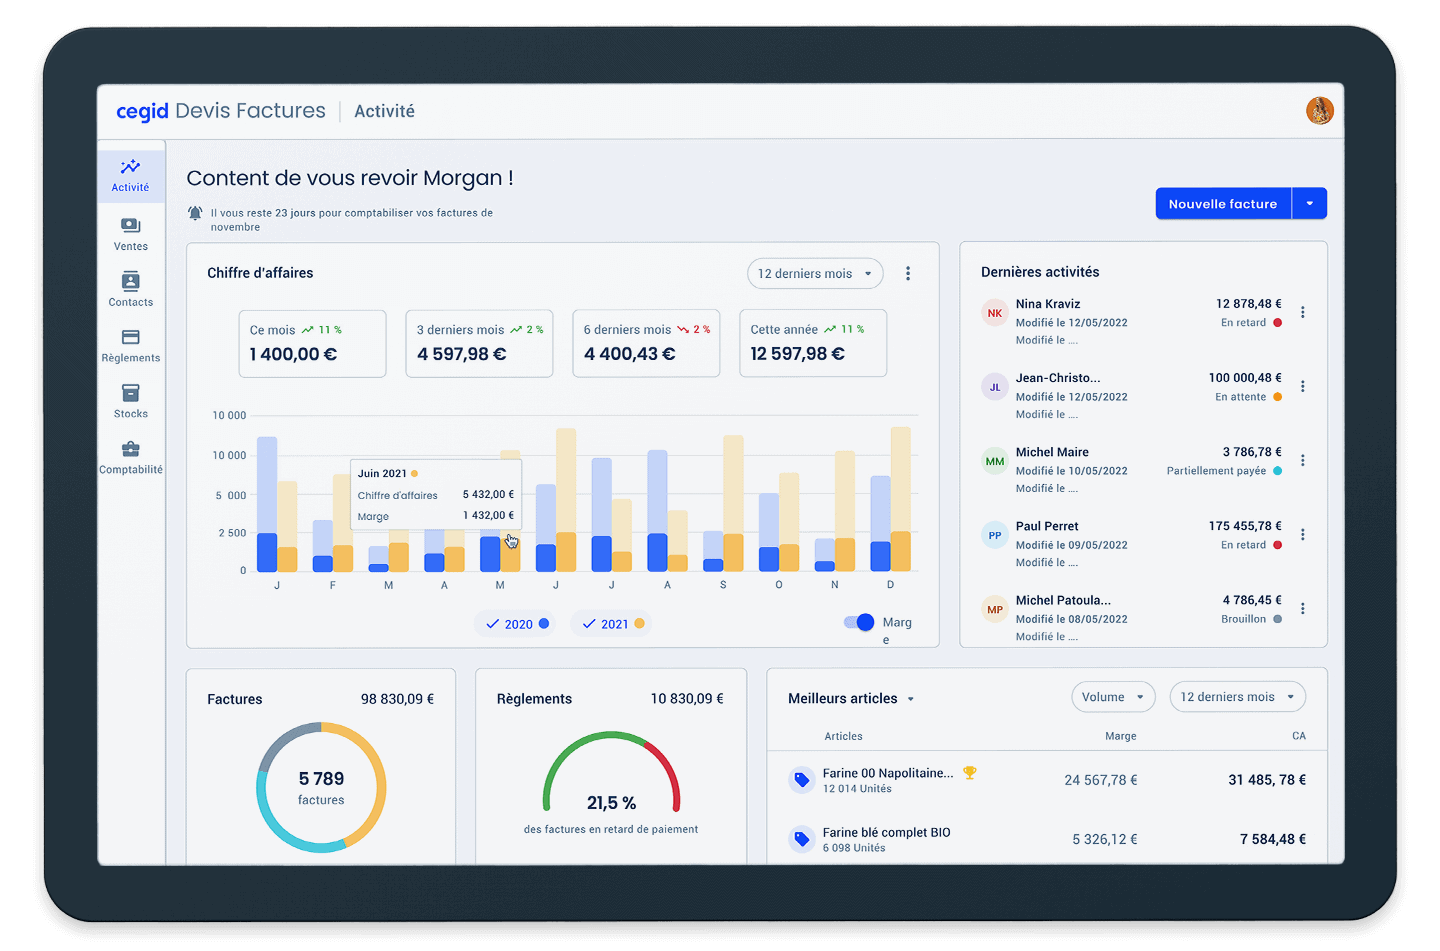Viewport: 1440px width, 951px height.
Task: Select the Cette année revenue card
Action: pyautogui.click(x=812, y=343)
